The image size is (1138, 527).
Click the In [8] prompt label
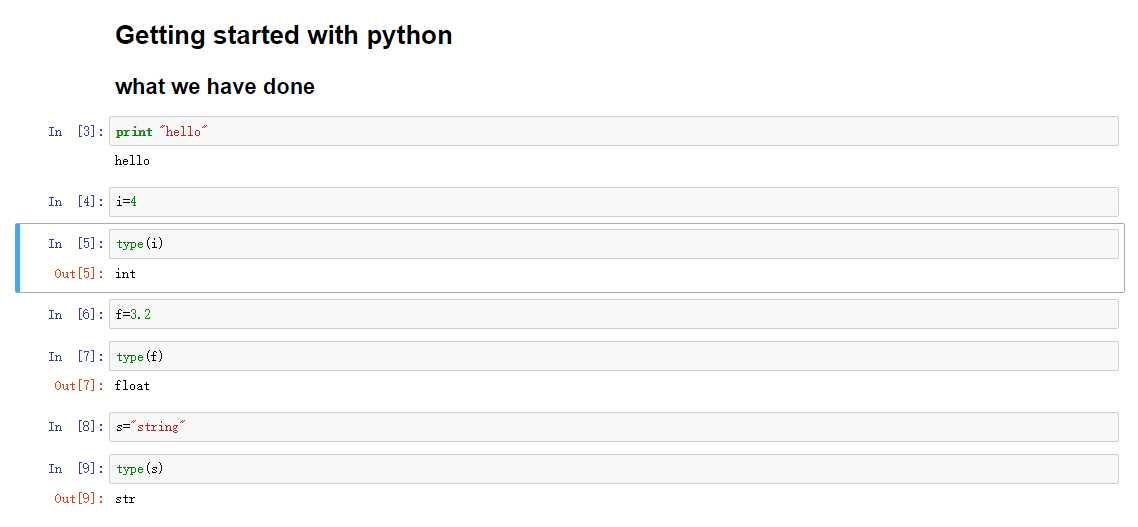pos(76,427)
